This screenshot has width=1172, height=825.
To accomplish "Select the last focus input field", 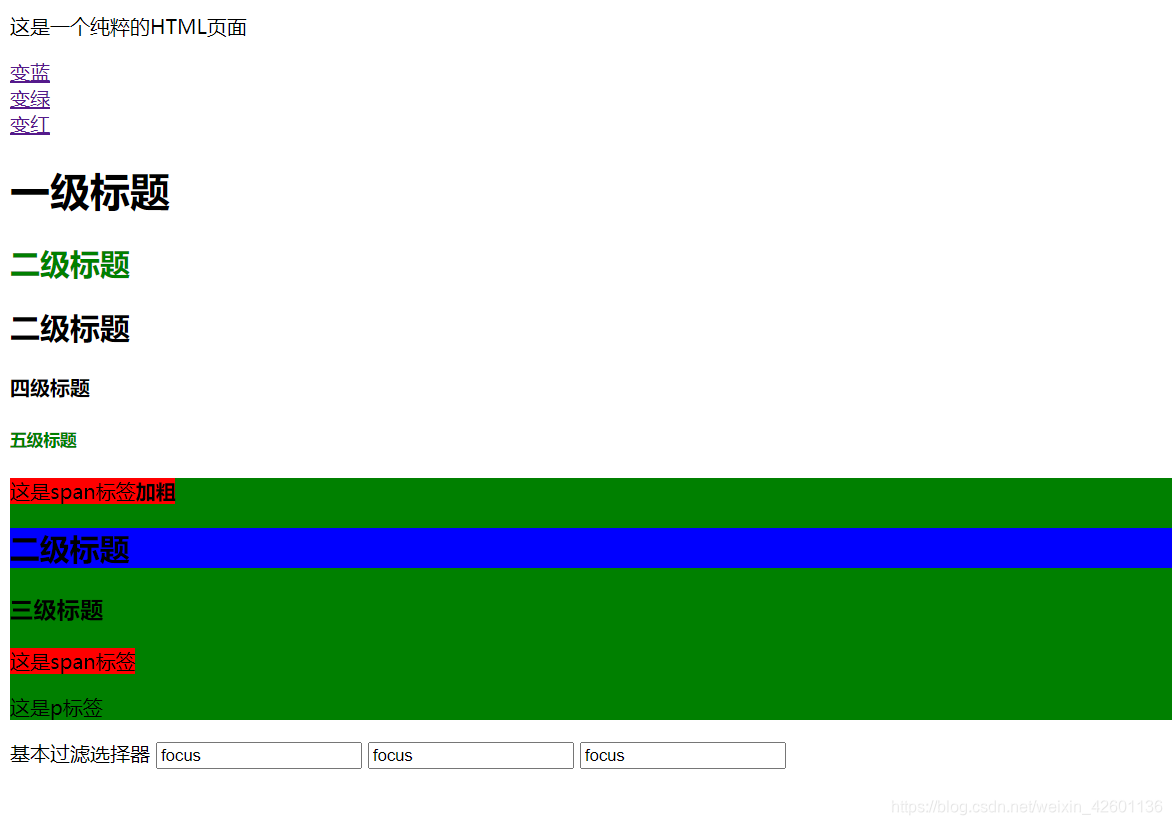I will point(682,756).
